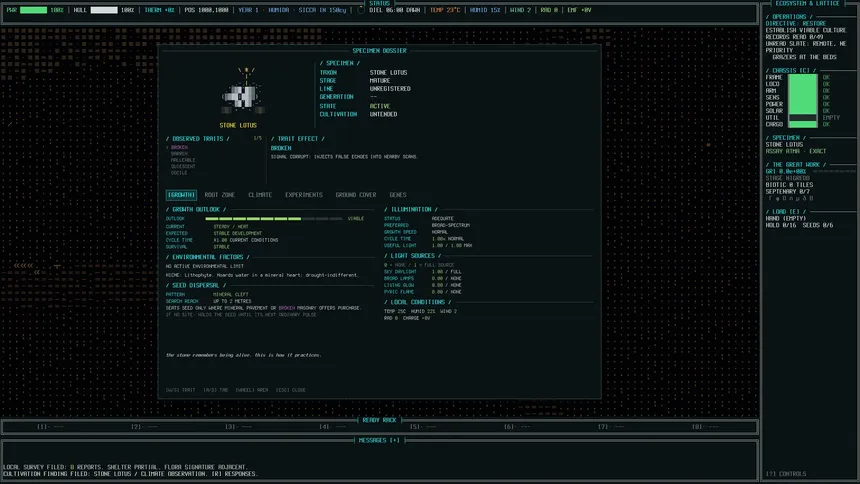Click "ASSAY ATMR · EXACT" in sidebar
Viewport: 860px width, 484px height.
click(x=796, y=151)
